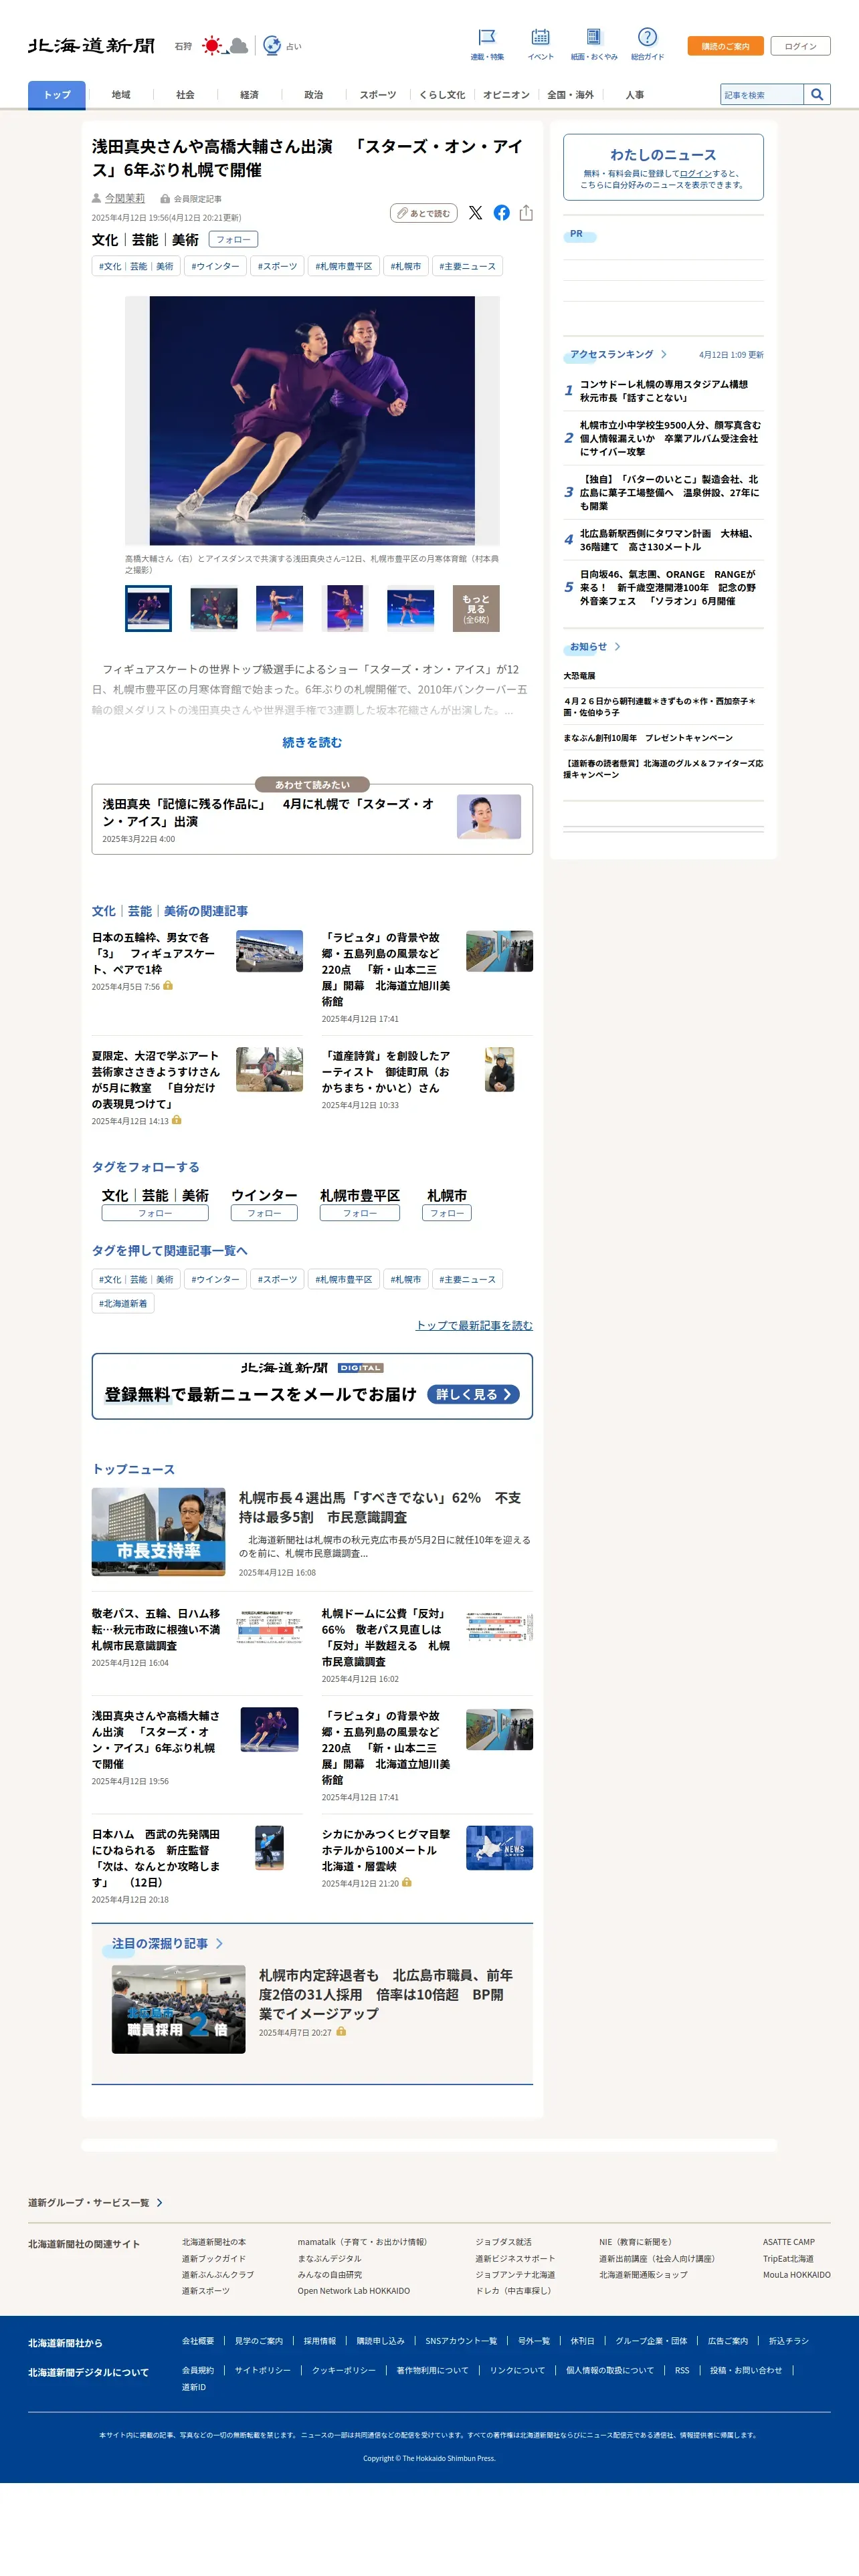The height and width of the screenshot is (2576, 859).
Task: Click the 北海道新聞 logo in the header
Action: (x=91, y=46)
